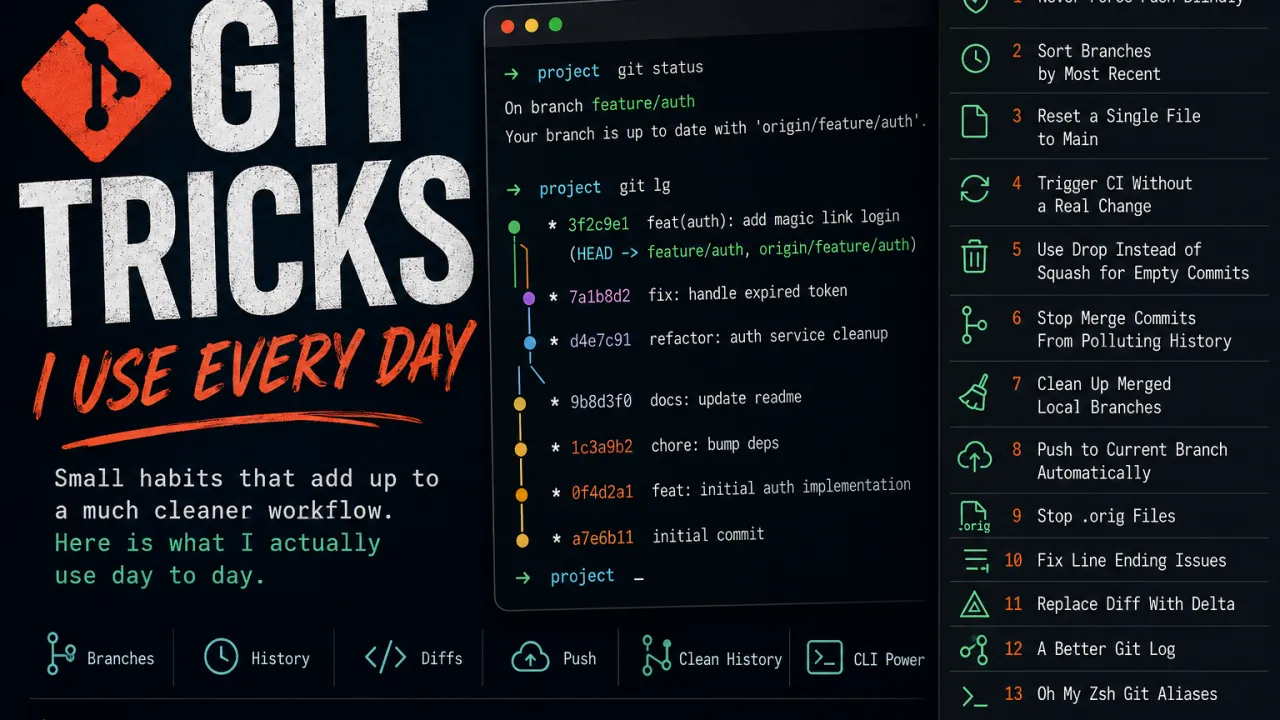The image size is (1280, 720).
Task: Click the clock icon next to History label
Action: click(221, 657)
